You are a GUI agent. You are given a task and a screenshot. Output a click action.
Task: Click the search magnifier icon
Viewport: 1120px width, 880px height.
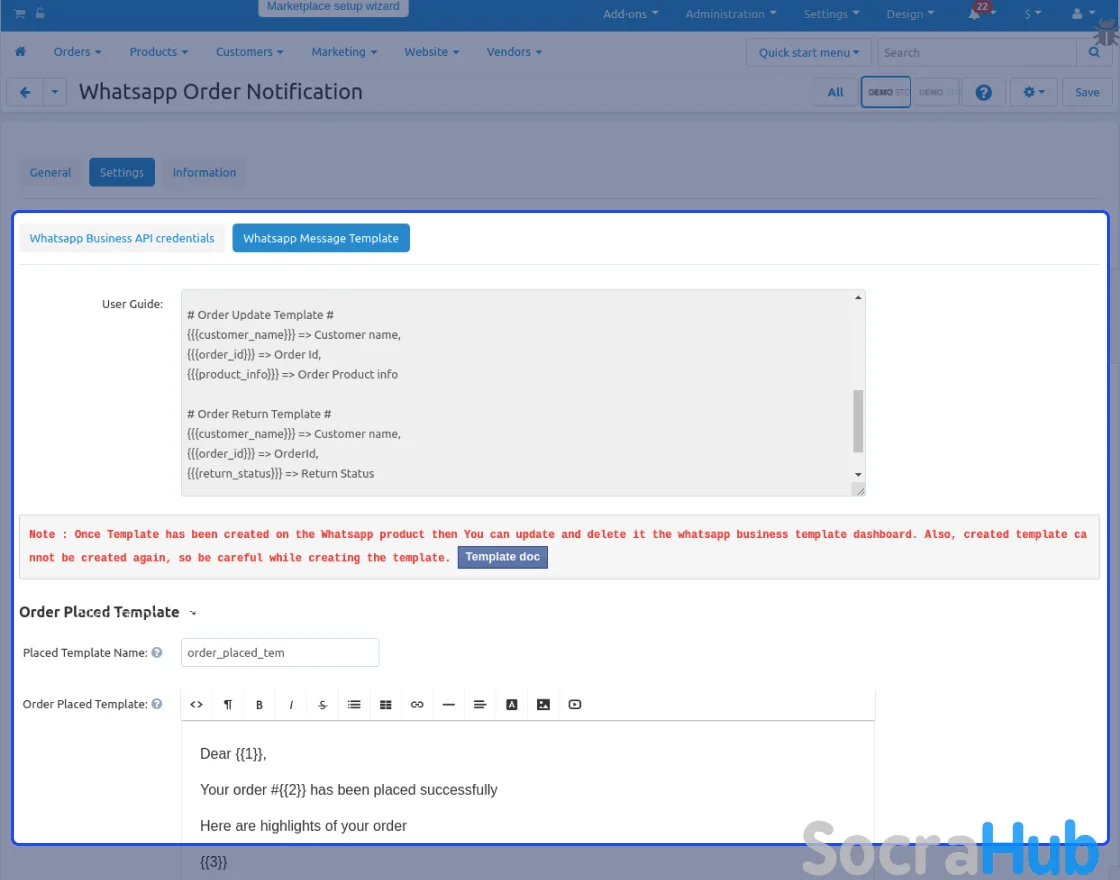(1094, 52)
